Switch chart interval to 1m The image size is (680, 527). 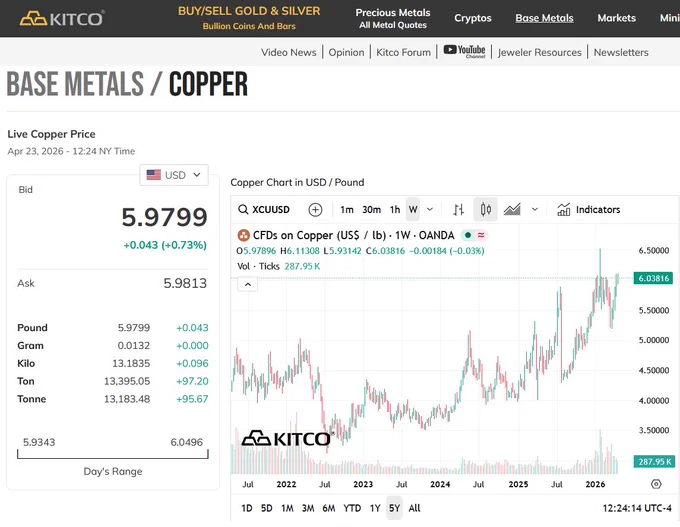[347, 209]
